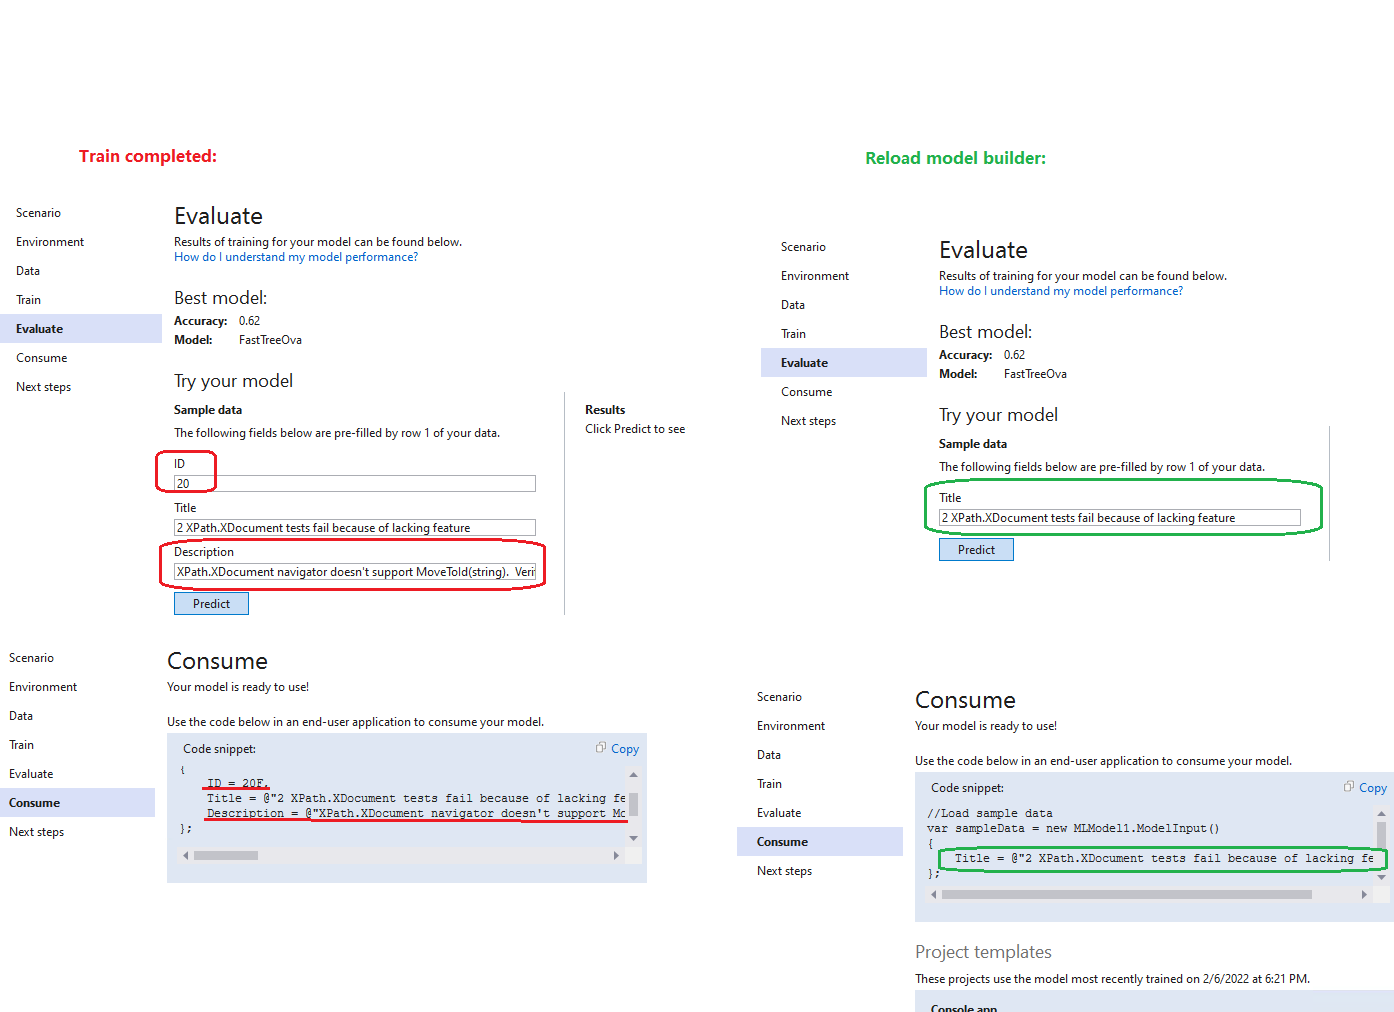
Task: Select Evaluate in the left sidebar
Action: pos(39,328)
